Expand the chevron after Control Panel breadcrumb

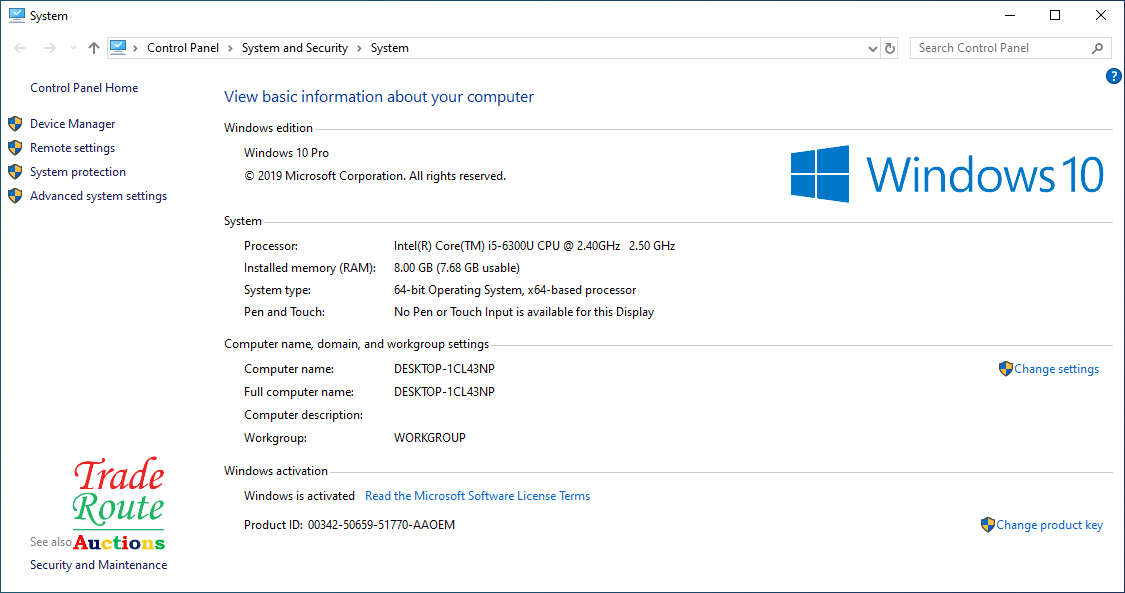[x=230, y=48]
